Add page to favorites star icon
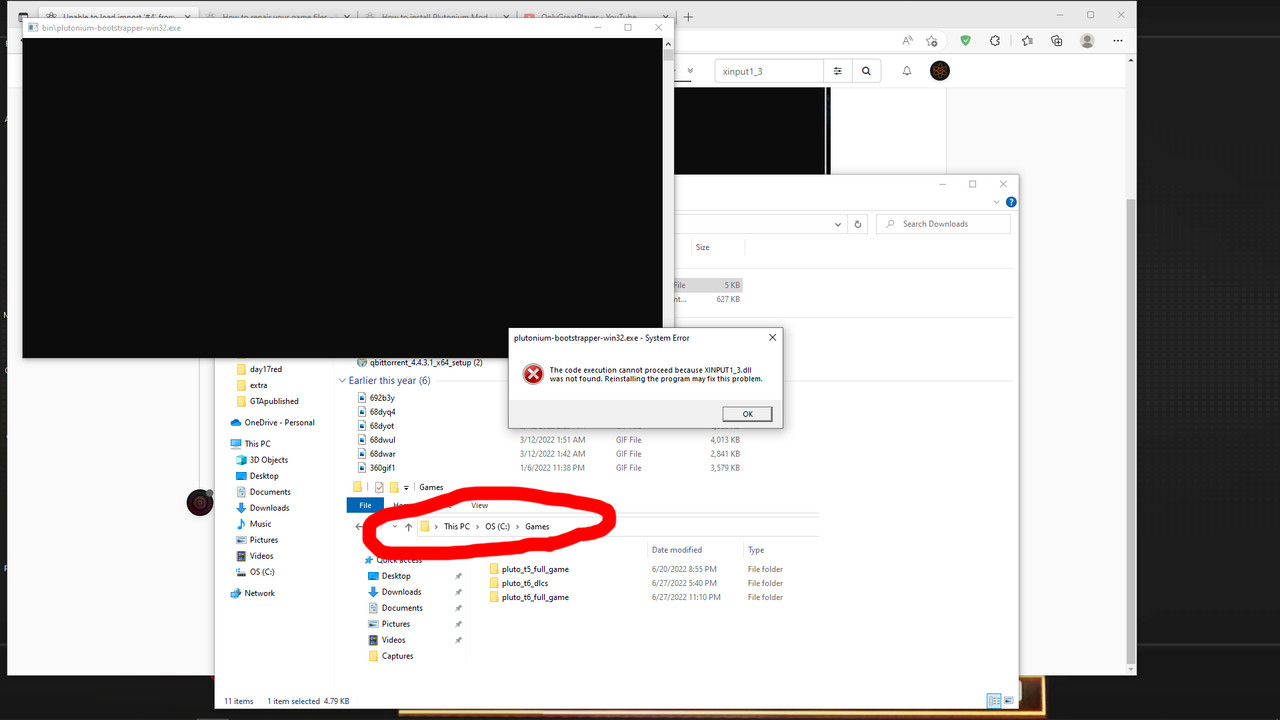This screenshot has height=720, width=1280. coord(932,41)
